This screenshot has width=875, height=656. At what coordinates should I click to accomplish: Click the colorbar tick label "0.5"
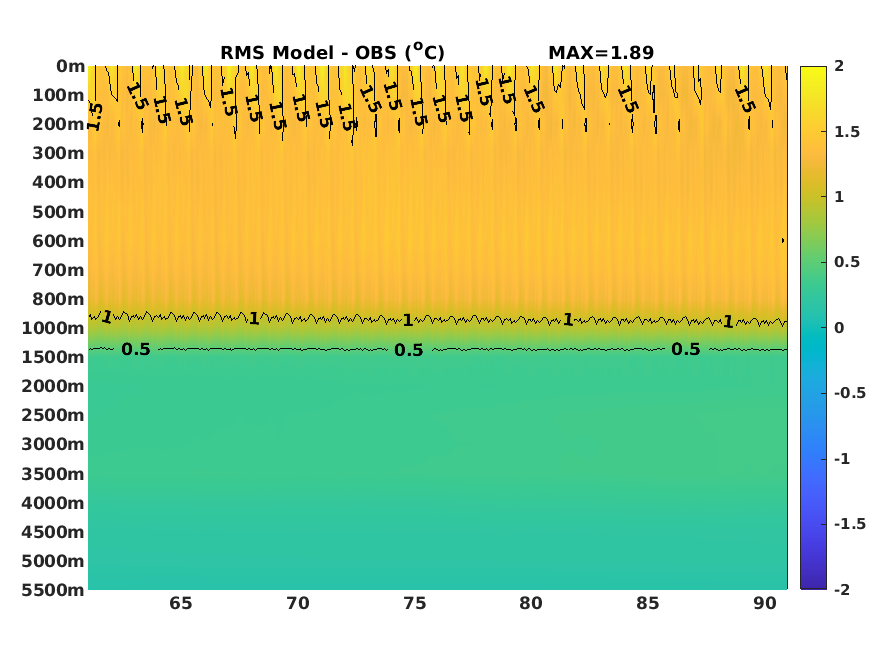[847, 262]
